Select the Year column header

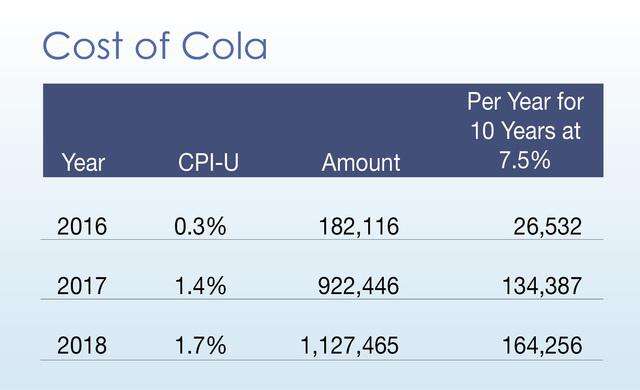click(83, 162)
